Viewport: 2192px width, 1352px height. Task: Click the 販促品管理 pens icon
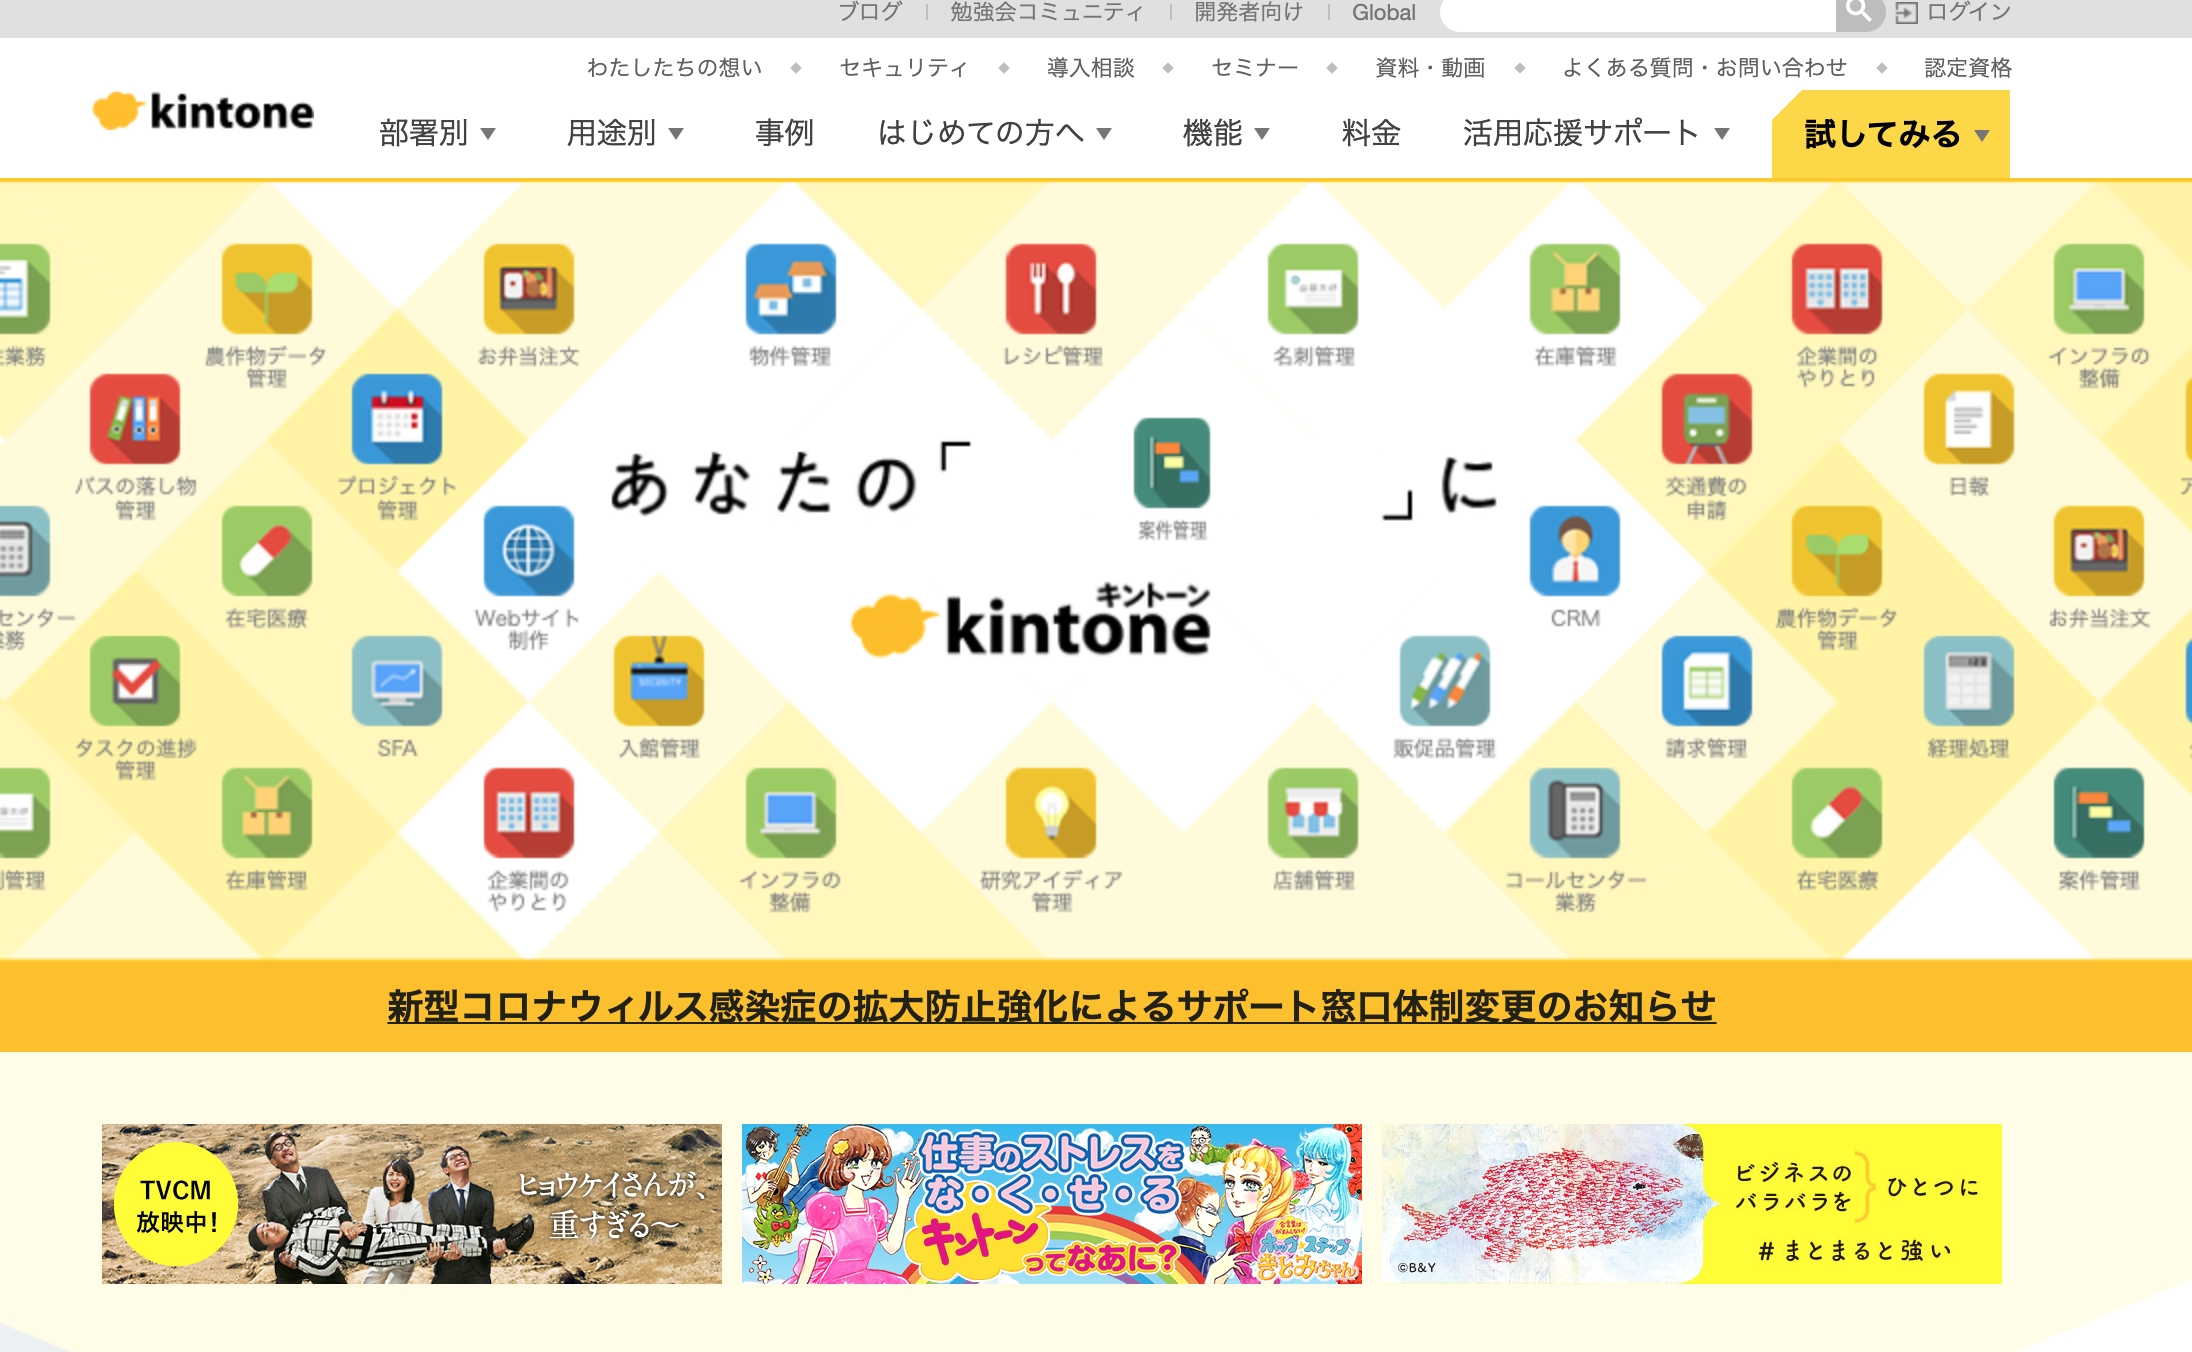pyautogui.click(x=1445, y=681)
